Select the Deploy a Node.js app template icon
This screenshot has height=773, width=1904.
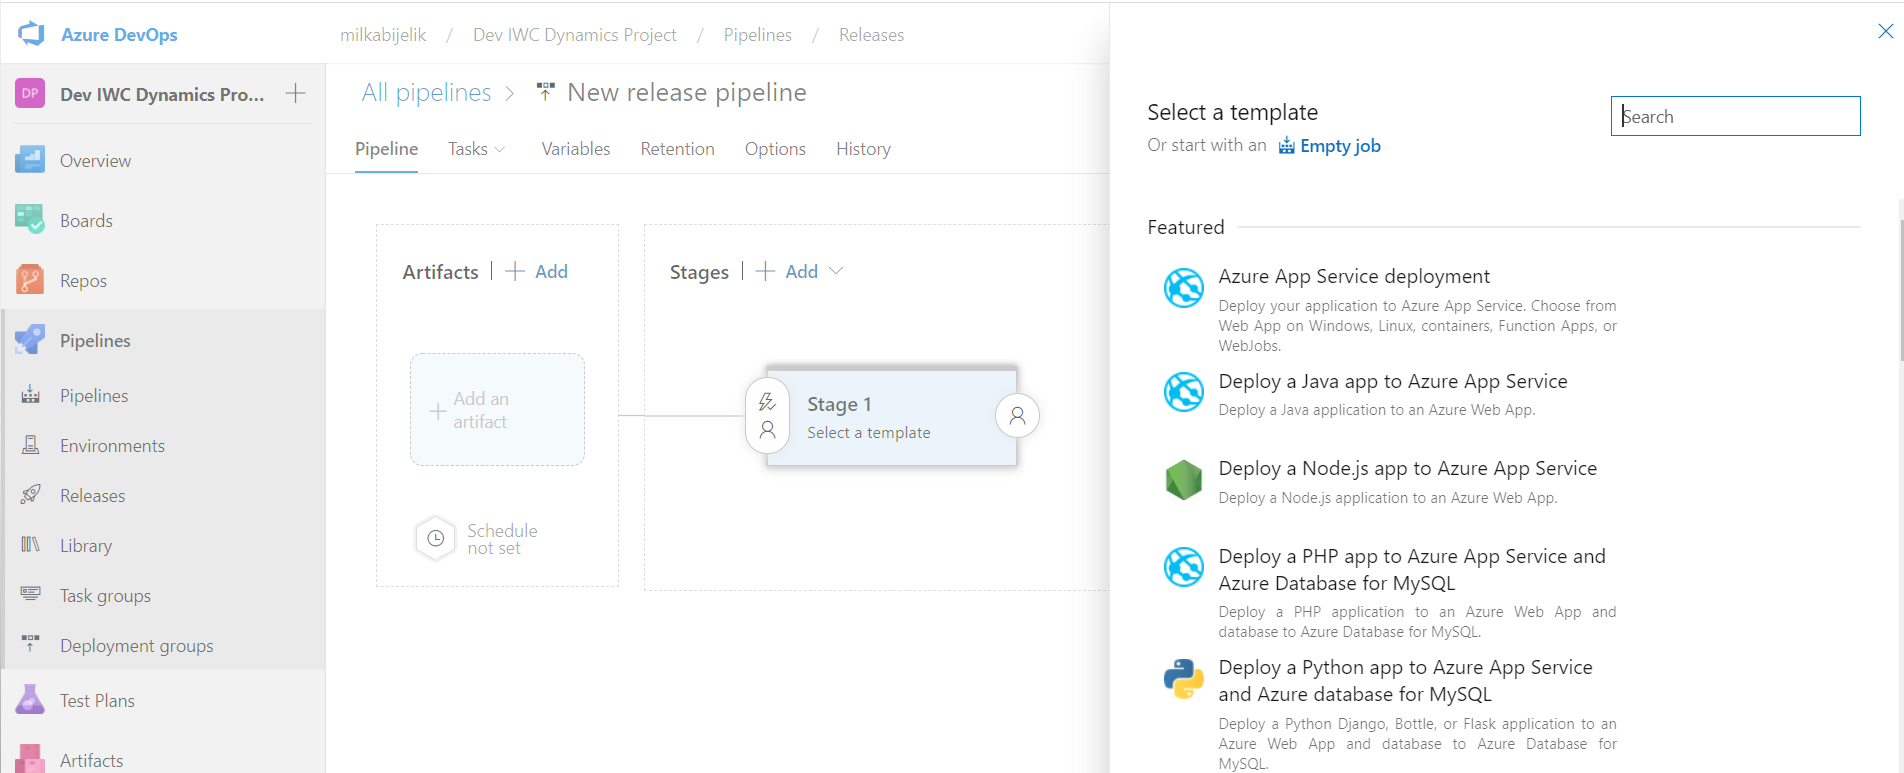(1183, 480)
